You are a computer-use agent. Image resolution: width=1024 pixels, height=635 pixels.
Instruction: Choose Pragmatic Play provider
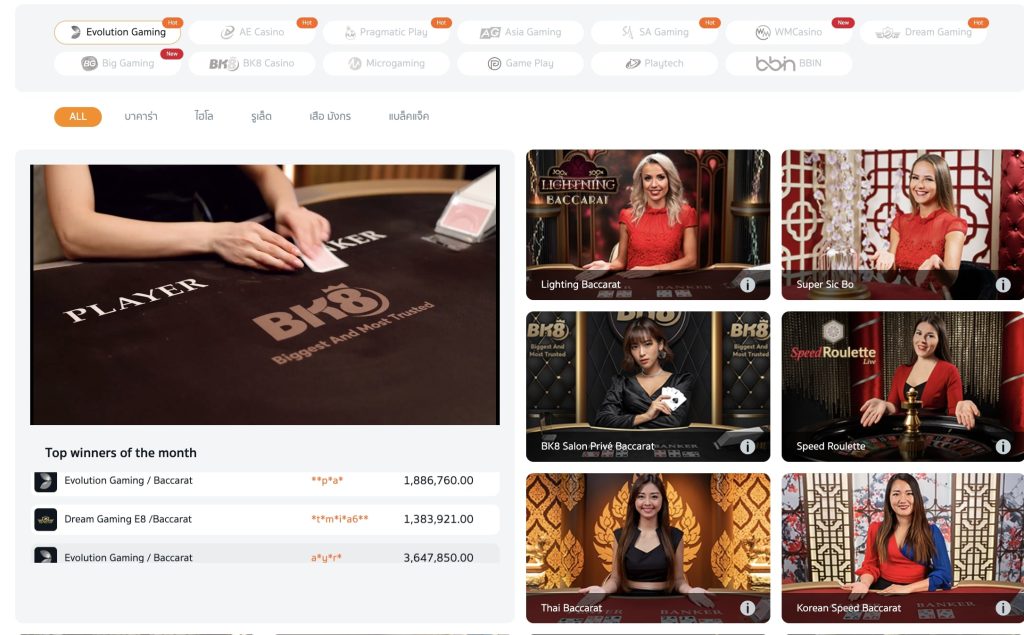[x=386, y=32]
